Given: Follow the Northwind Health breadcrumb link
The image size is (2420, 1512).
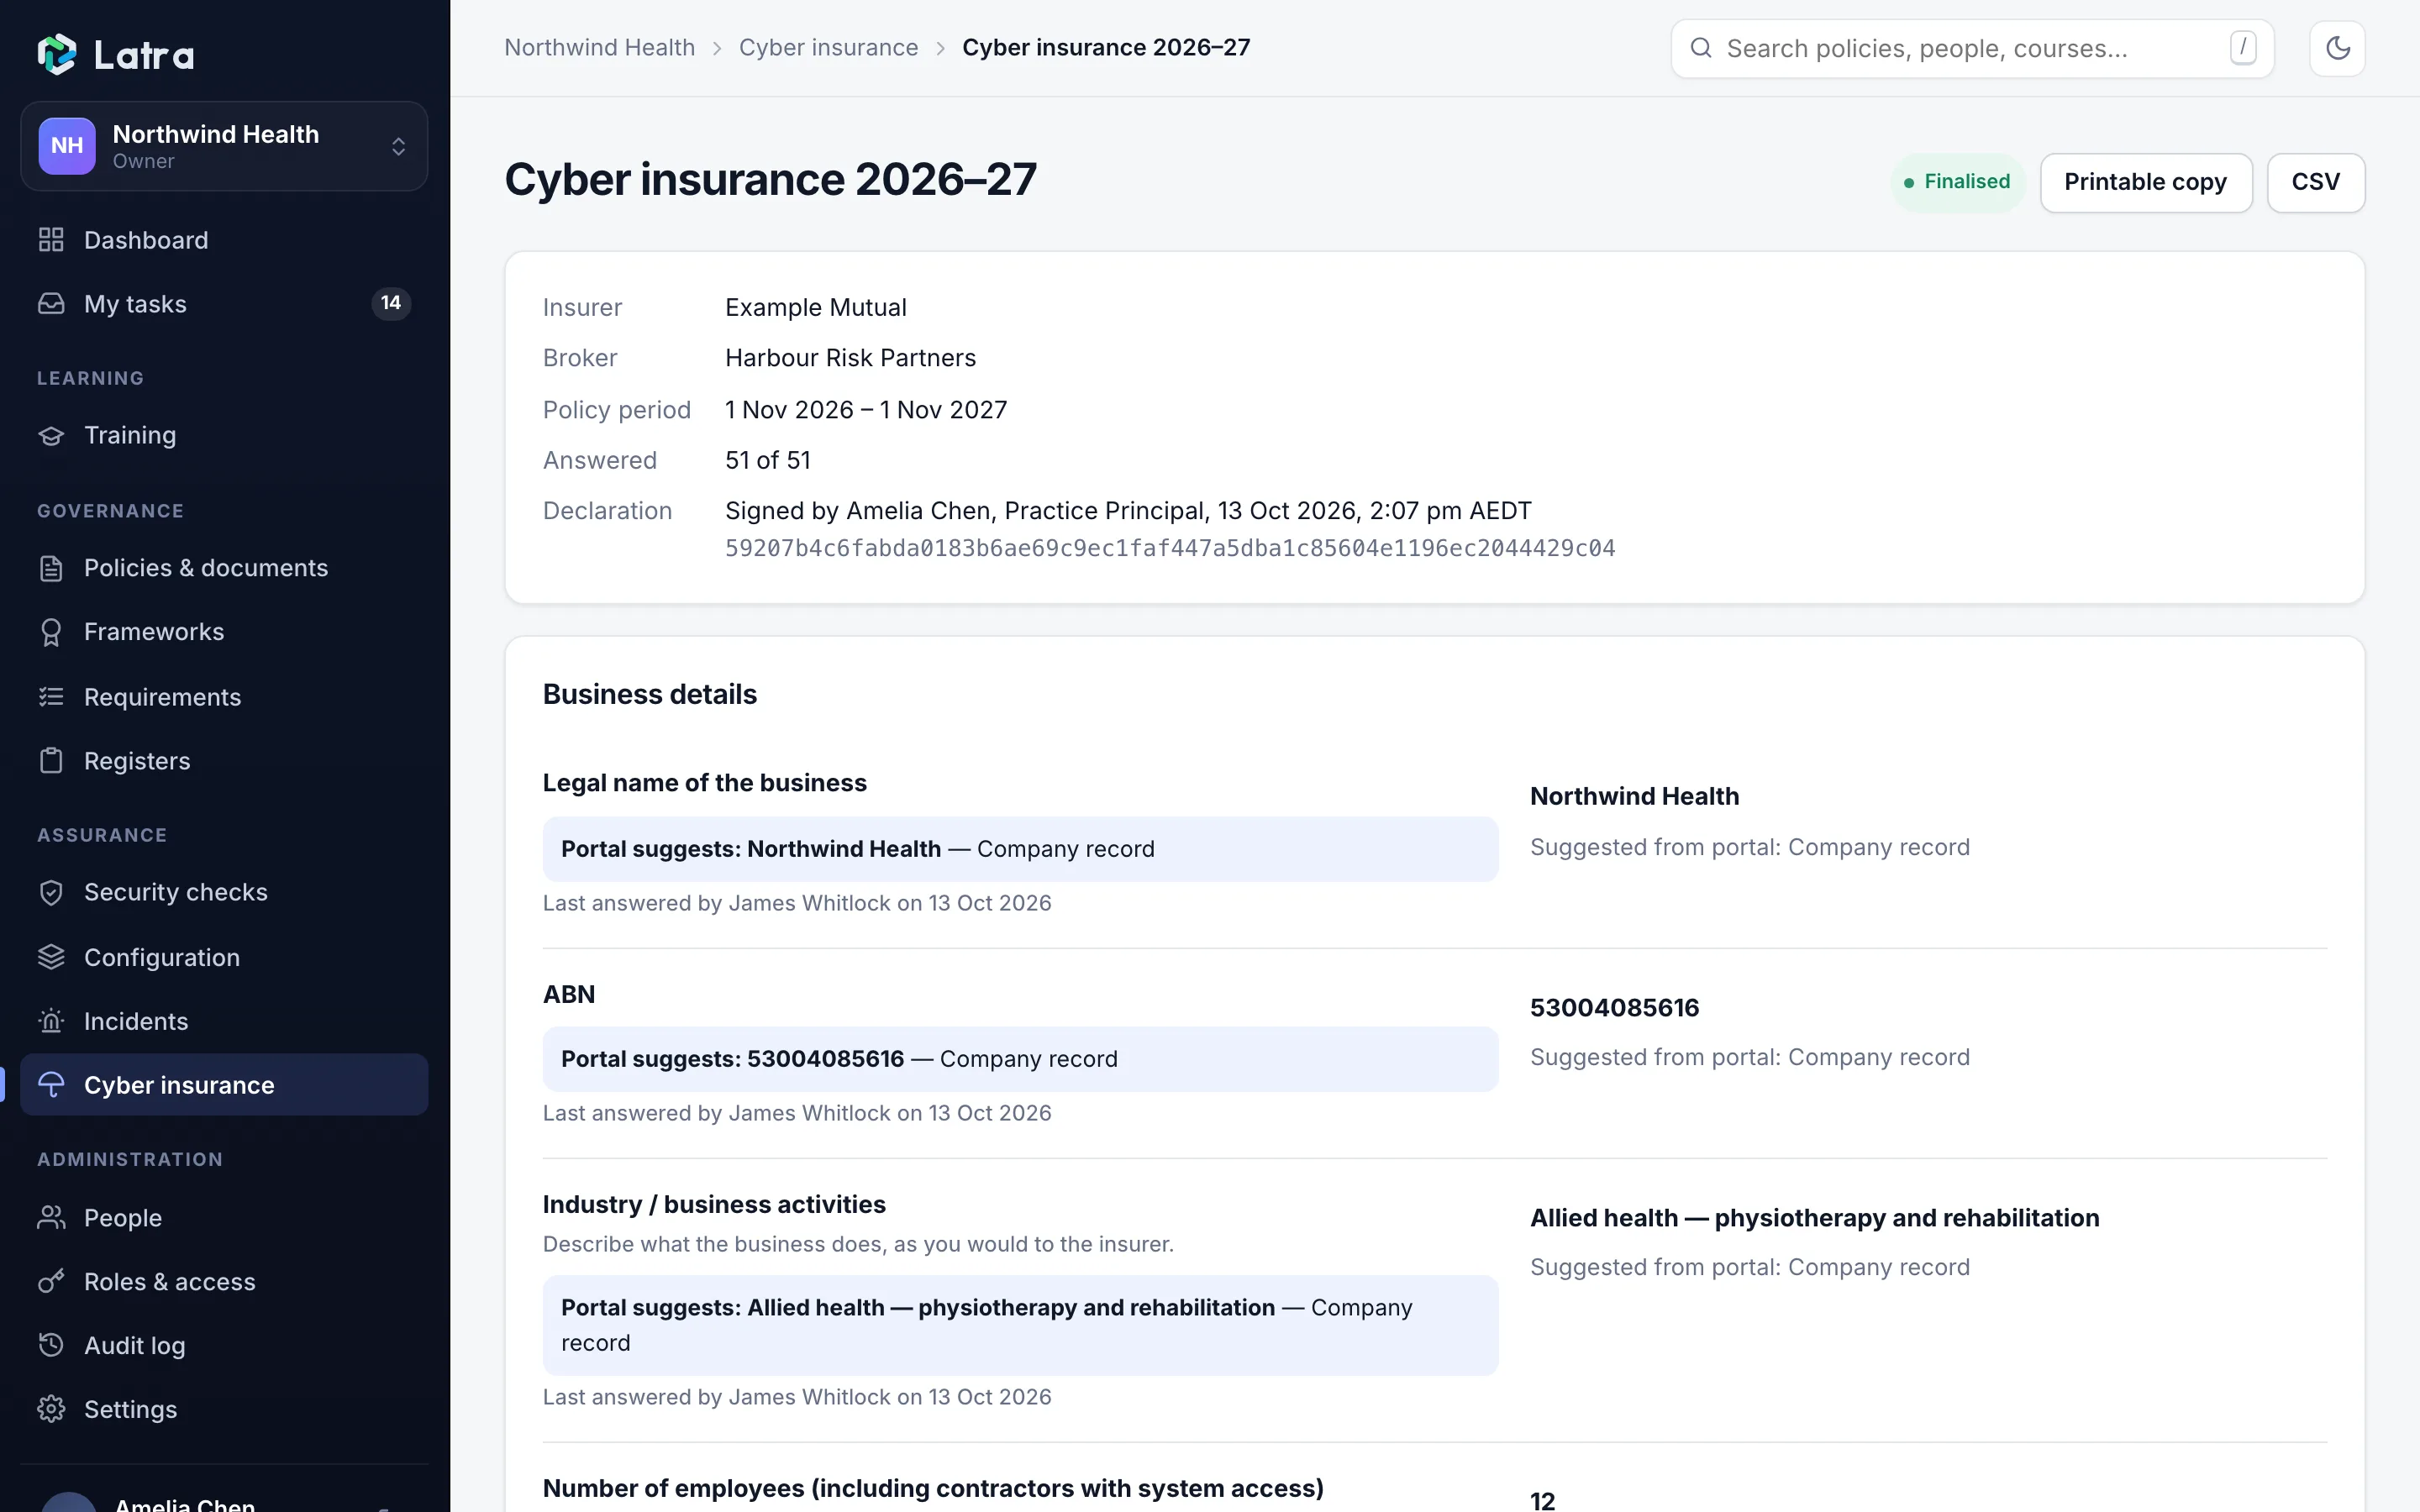Looking at the screenshot, I should (599, 48).
